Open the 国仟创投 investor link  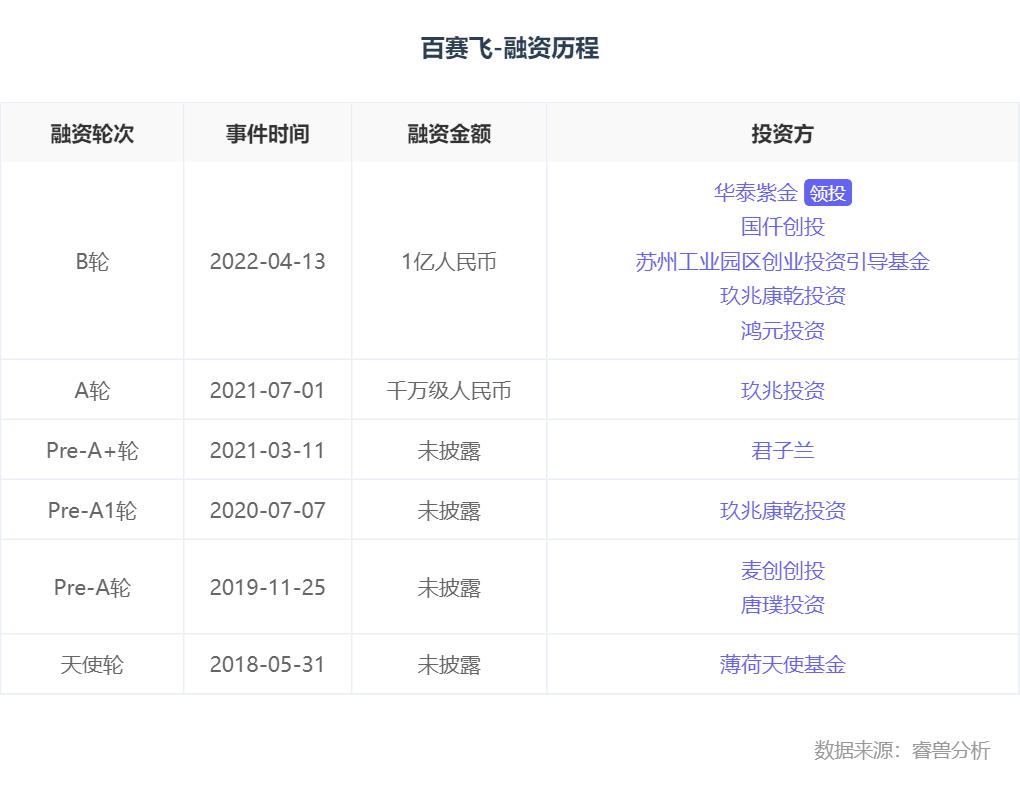tap(783, 227)
